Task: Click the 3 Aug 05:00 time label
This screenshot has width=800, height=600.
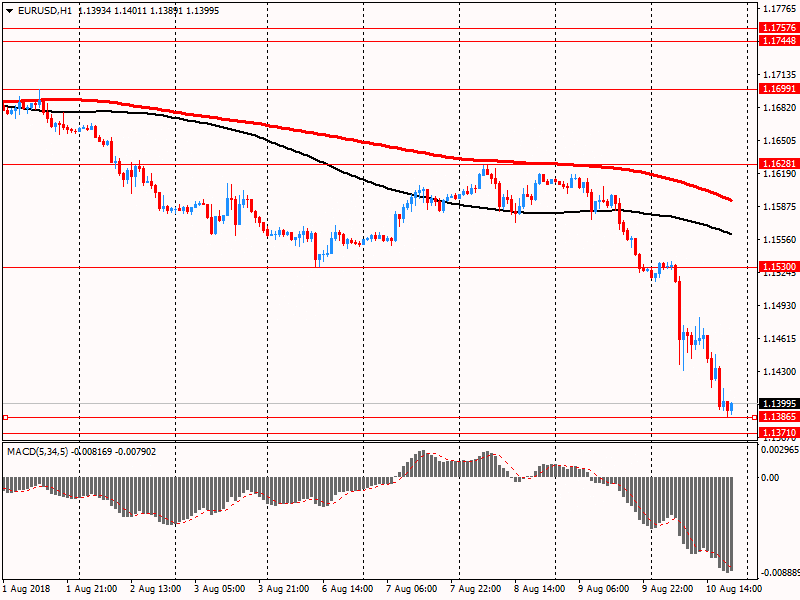Action: 219,589
